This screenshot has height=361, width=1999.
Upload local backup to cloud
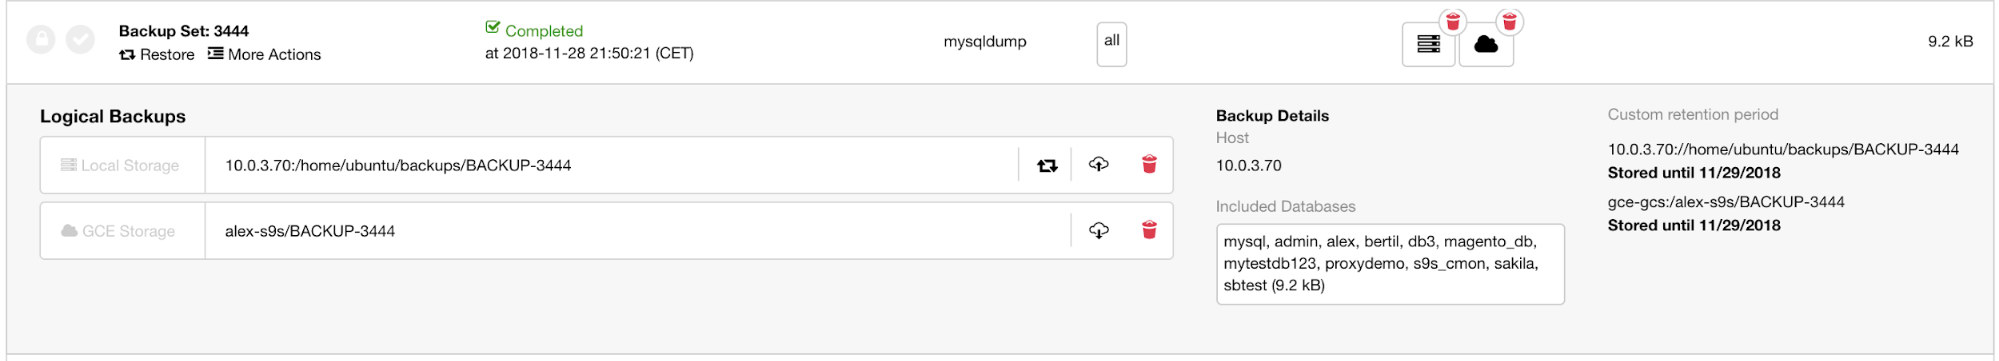tap(1099, 165)
